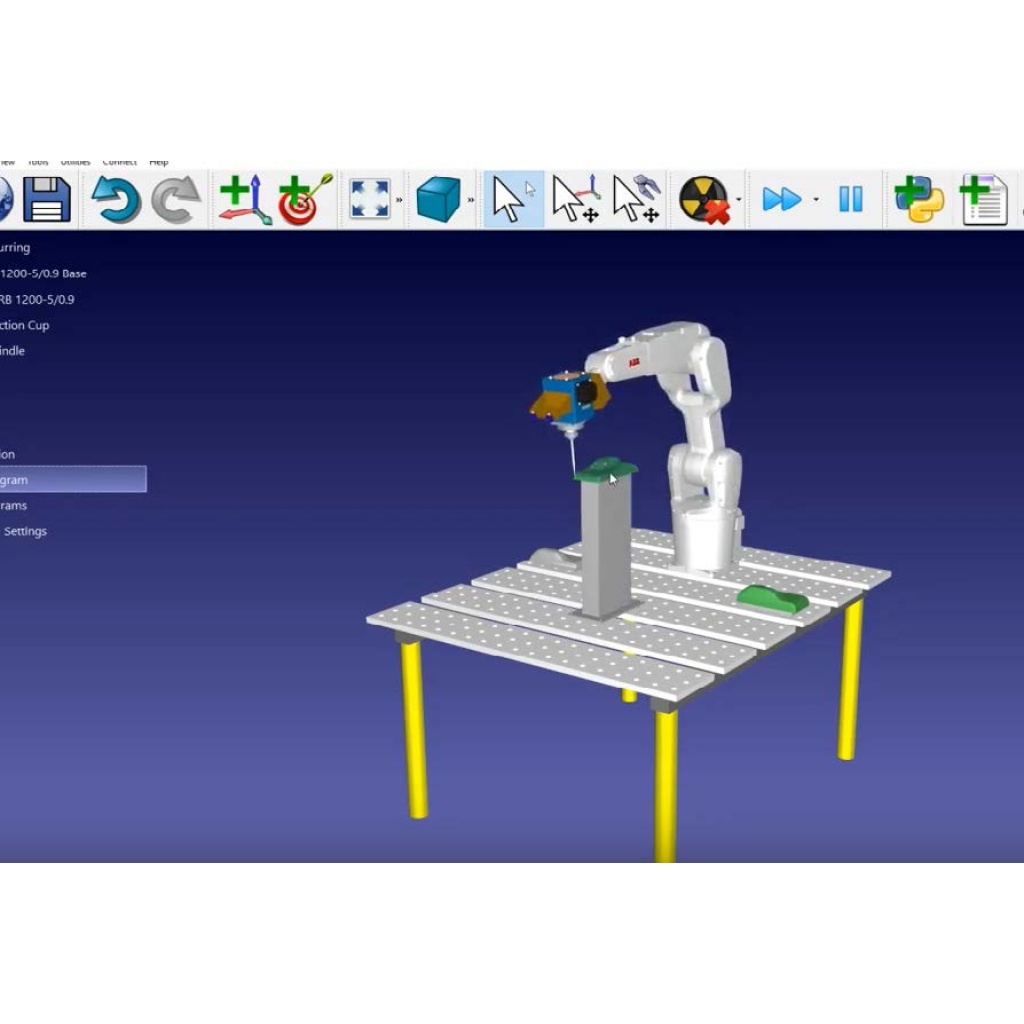Add a new Target

point(300,198)
